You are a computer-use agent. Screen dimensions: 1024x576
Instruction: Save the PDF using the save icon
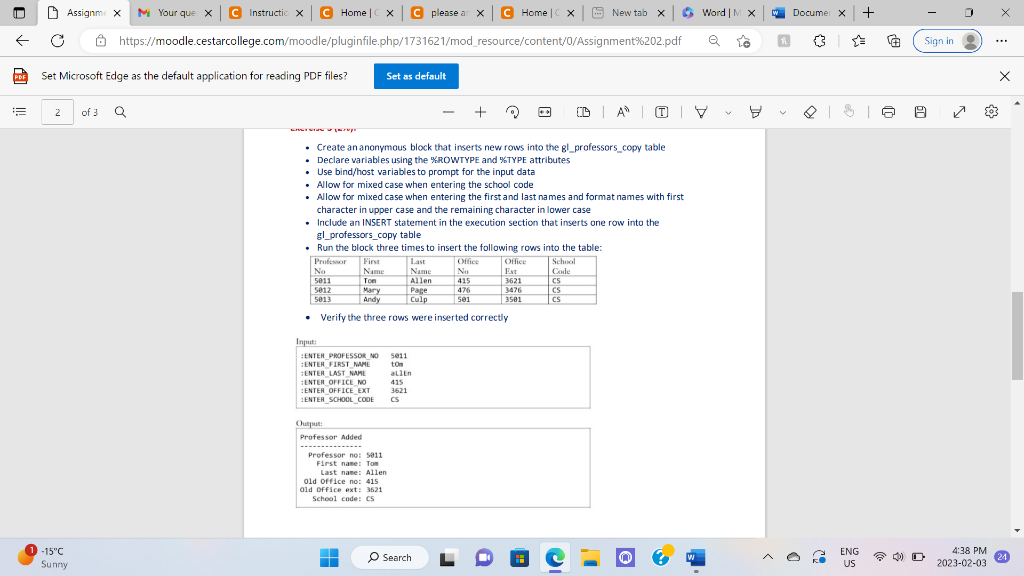tap(922, 111)
